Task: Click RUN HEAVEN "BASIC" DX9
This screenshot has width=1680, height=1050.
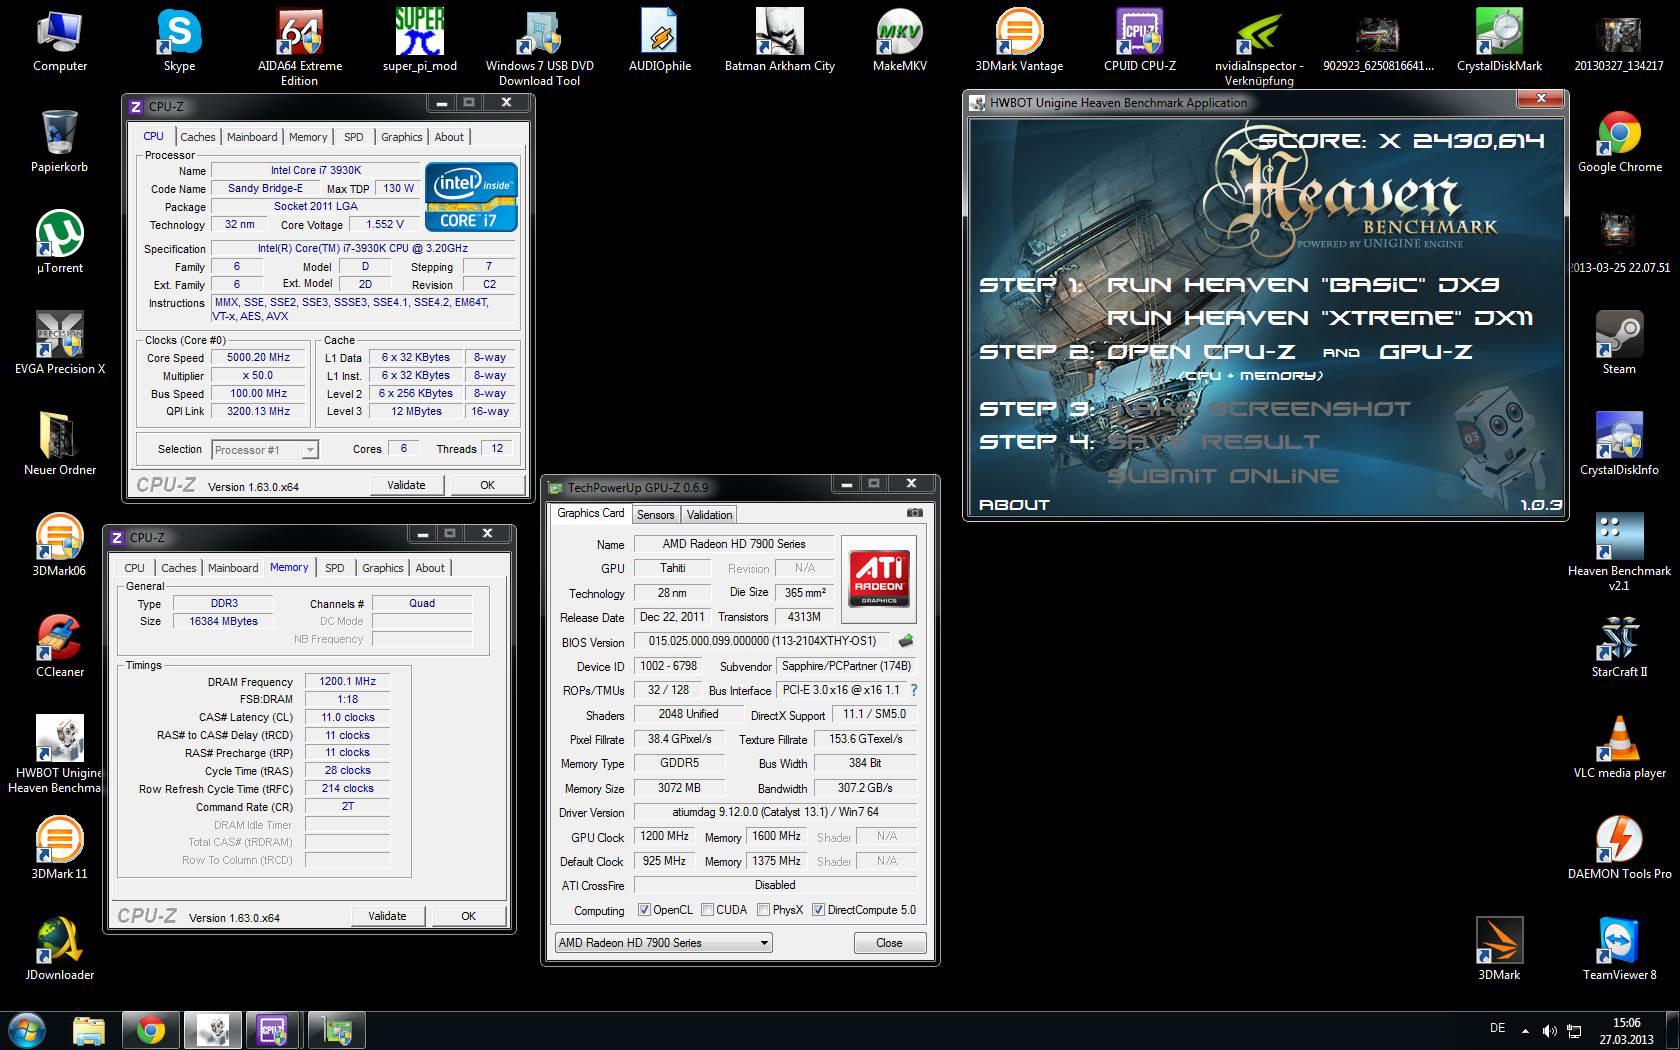Action: pos(1303,285)
